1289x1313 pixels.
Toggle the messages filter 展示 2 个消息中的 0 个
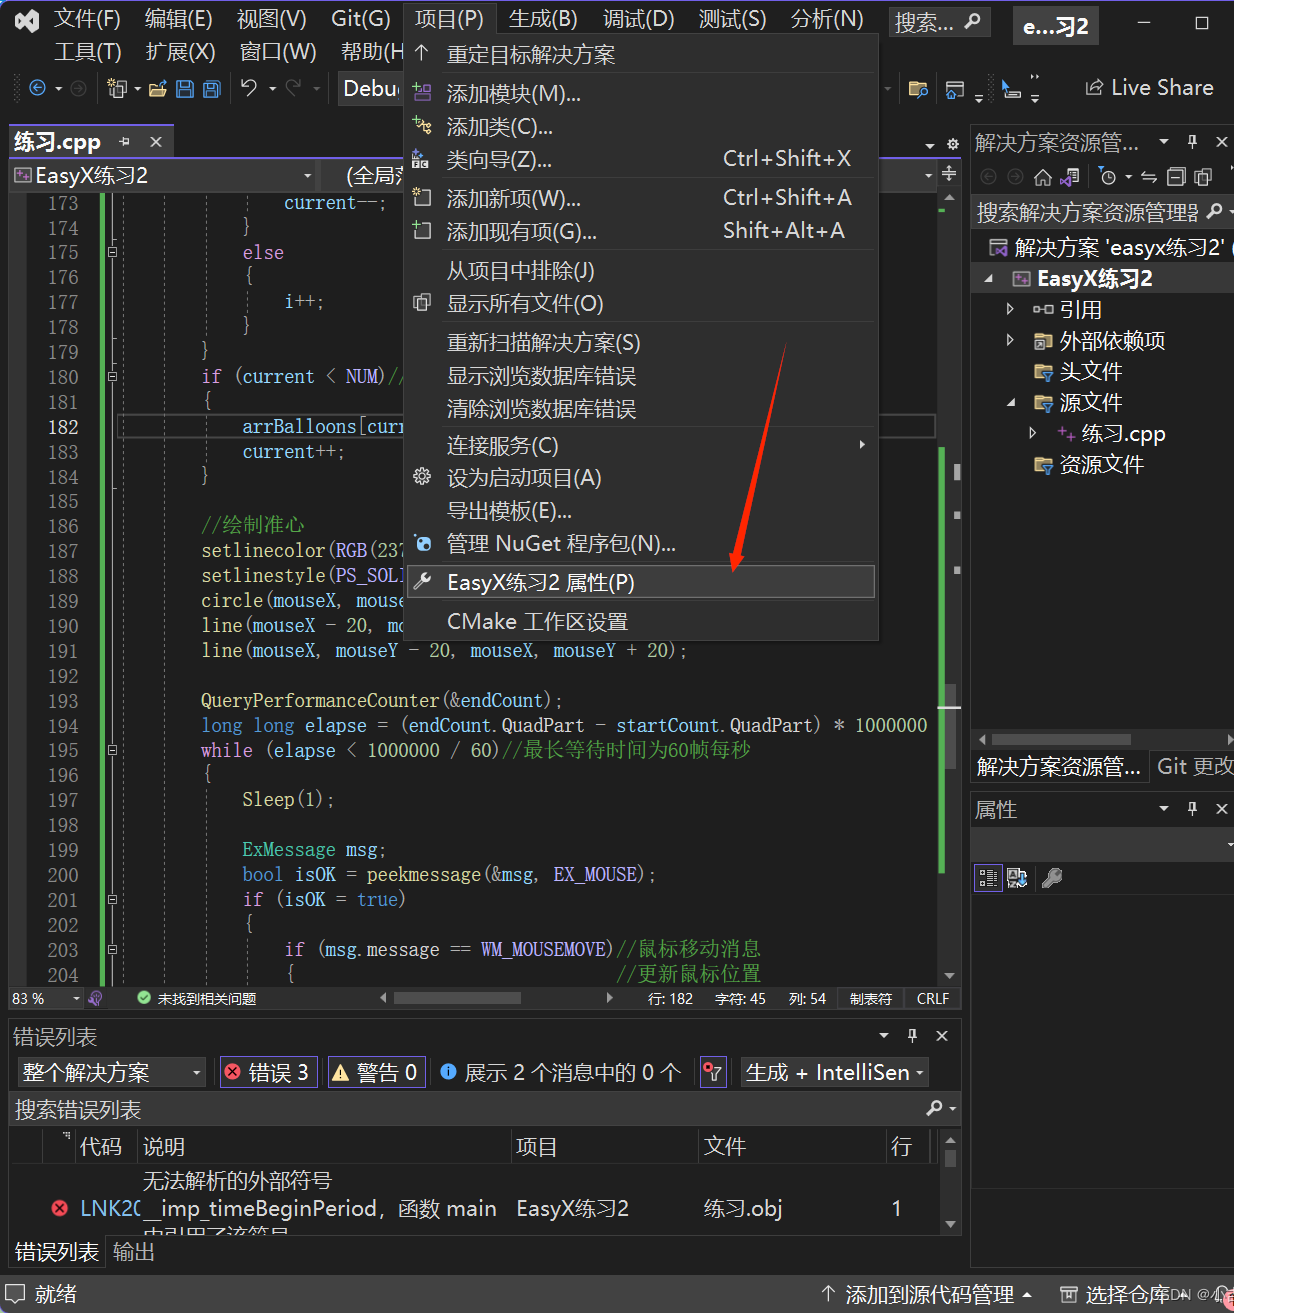pyautogui.click(x=561, y=1072)
